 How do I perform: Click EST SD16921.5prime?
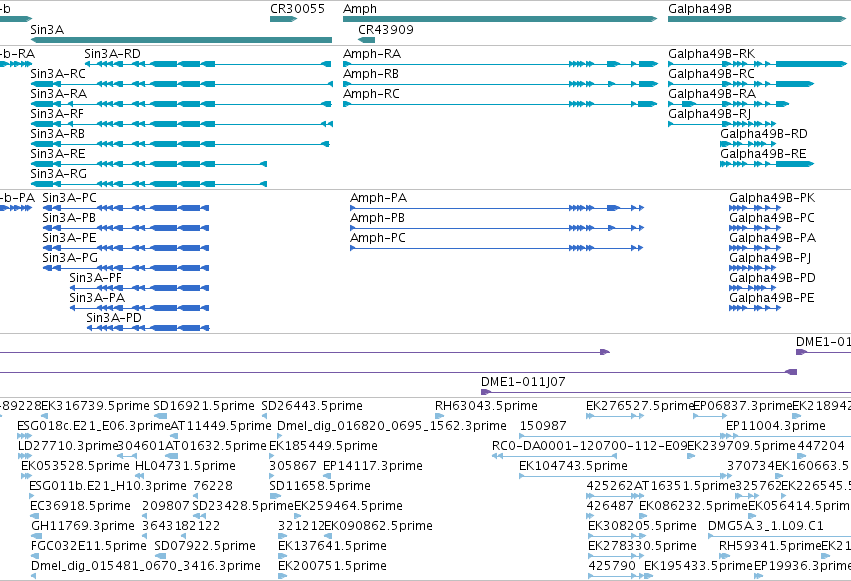[161, 416]
